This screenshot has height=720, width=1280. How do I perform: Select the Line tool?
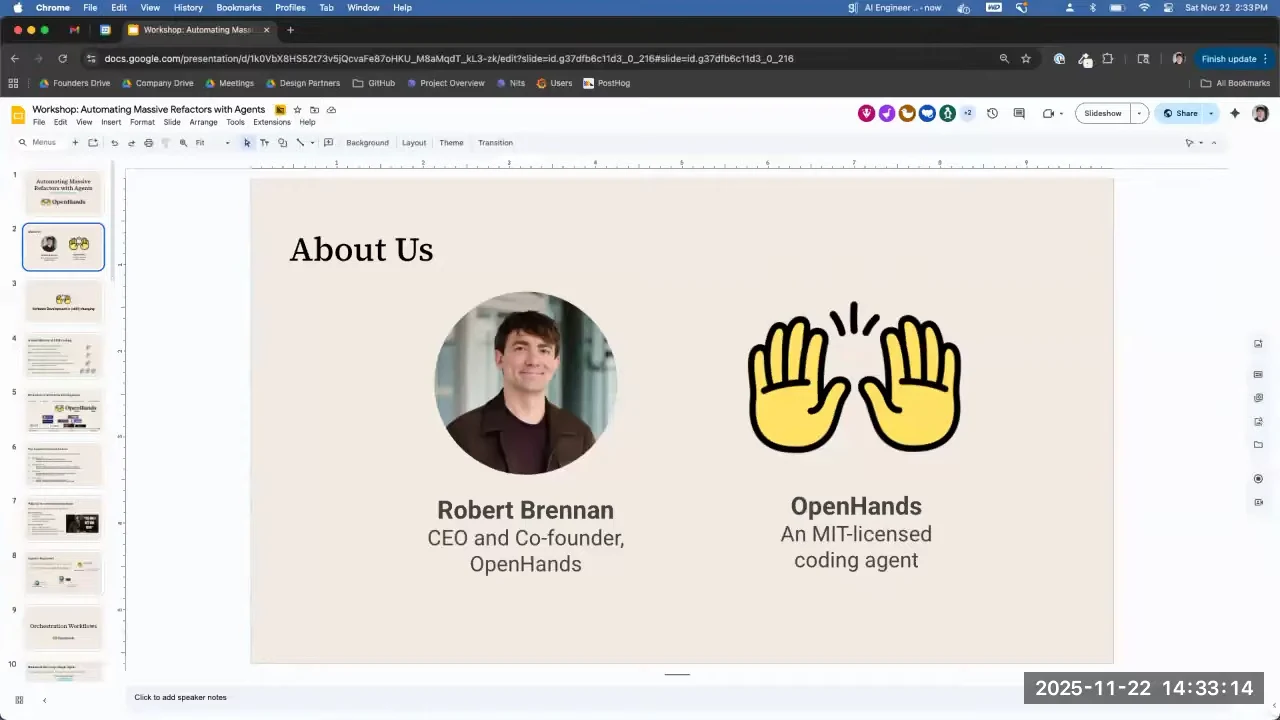pyautogui.click(x=300, y=143)
